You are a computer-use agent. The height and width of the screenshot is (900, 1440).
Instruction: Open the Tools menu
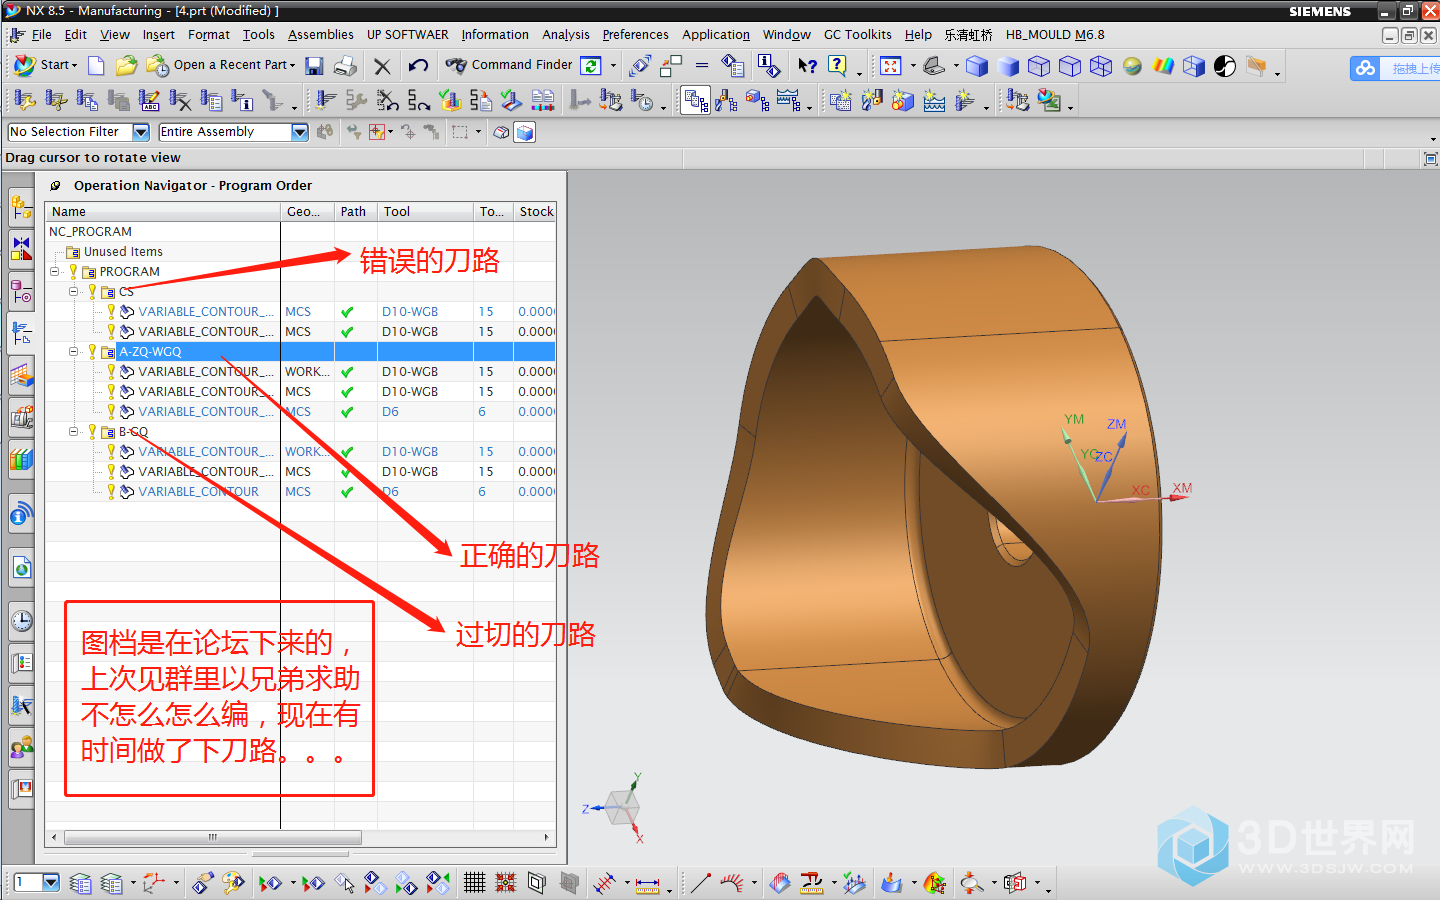(x=258, y=35)
